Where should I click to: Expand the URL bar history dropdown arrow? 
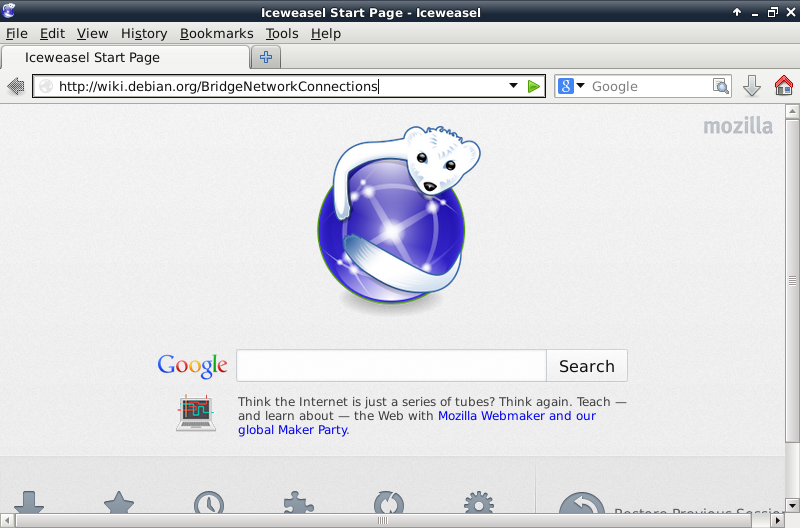513,86
